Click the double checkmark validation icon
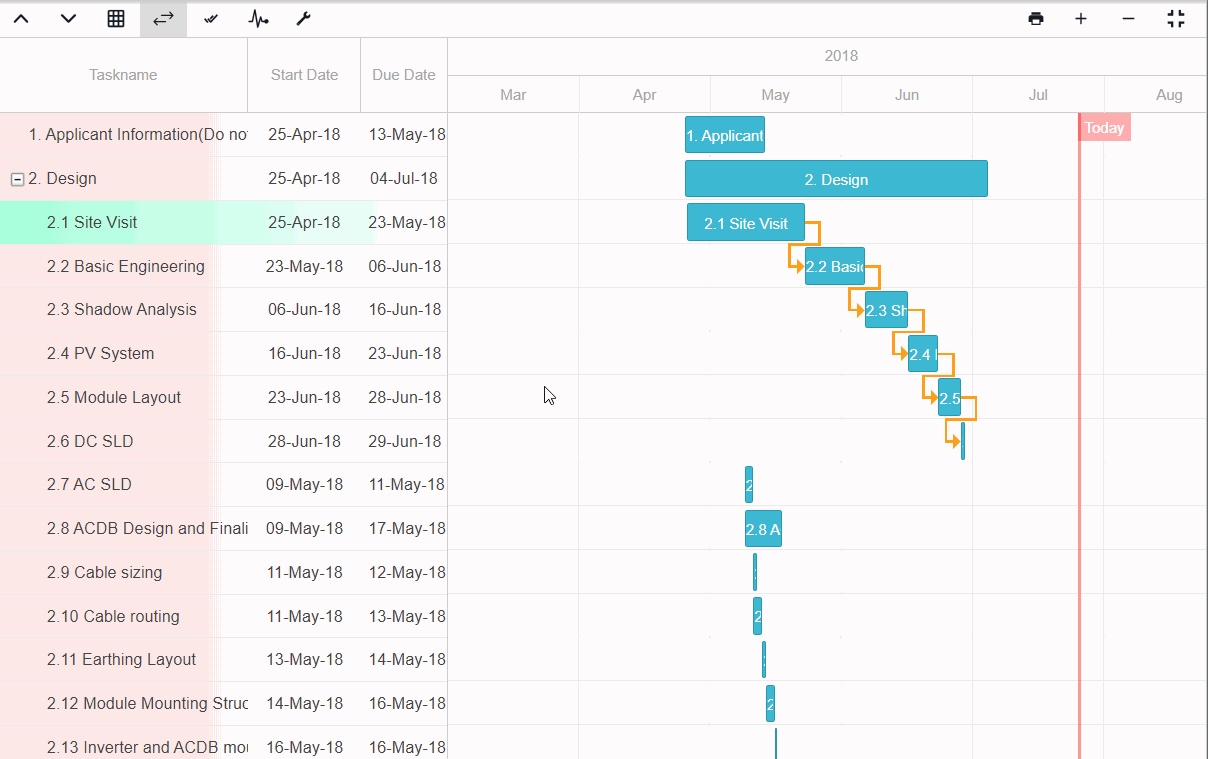 pyautogui.click(x=210, y=18)
